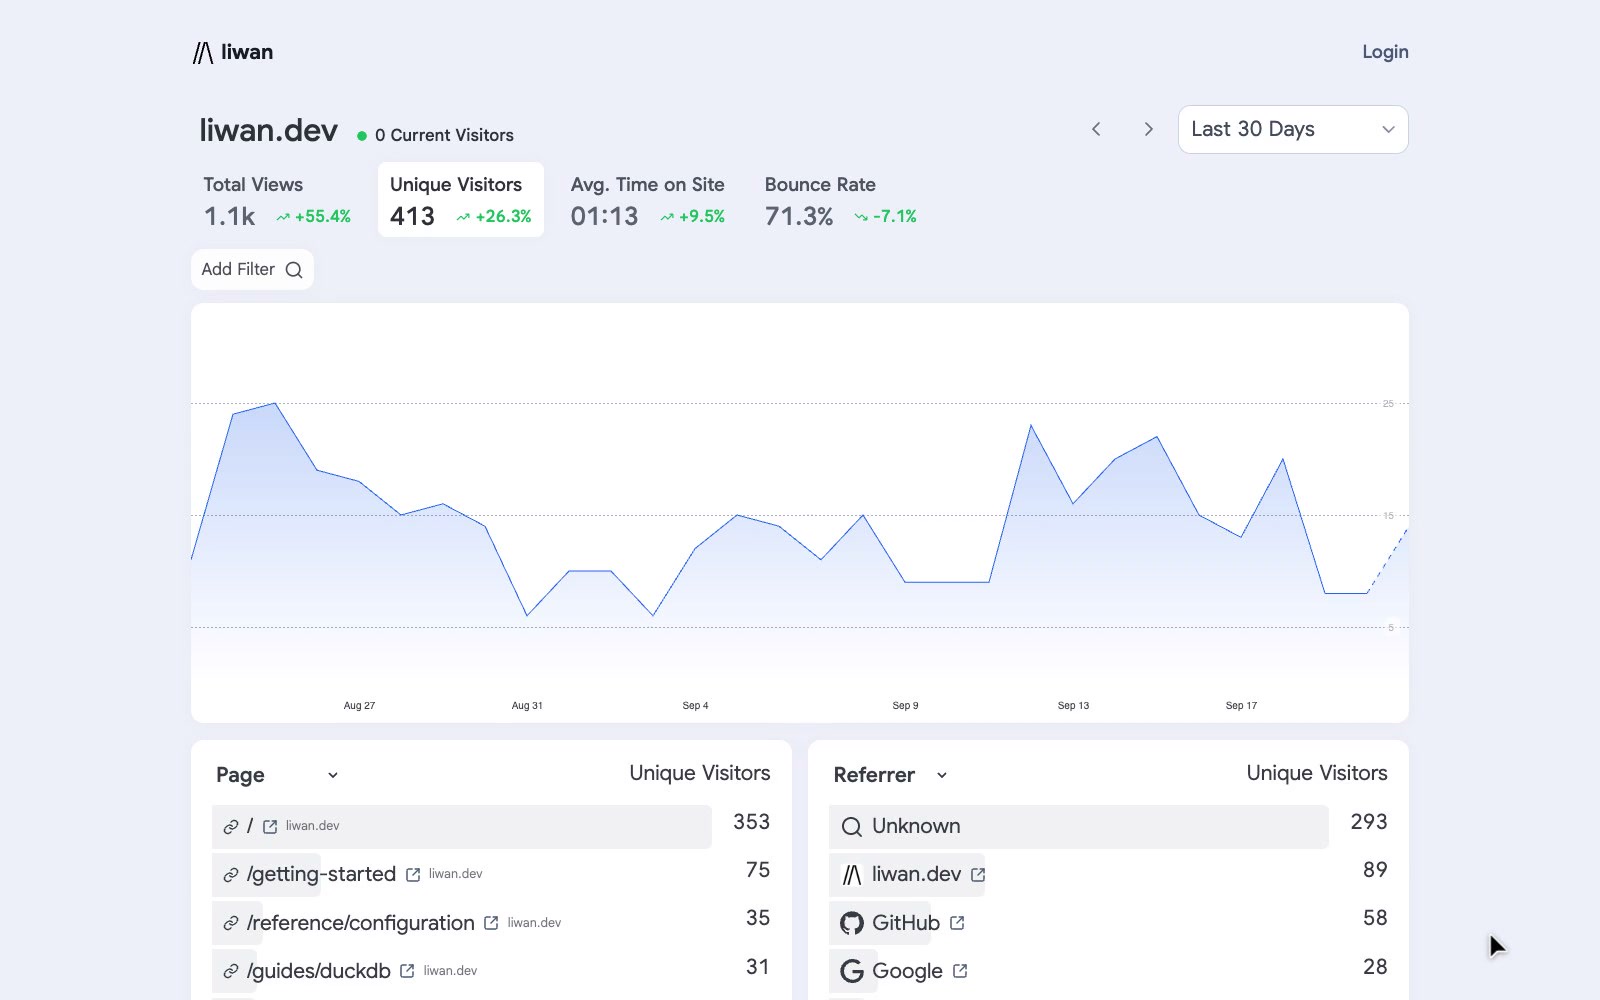Click the -7.1% bounce rate change

point(886,216)
